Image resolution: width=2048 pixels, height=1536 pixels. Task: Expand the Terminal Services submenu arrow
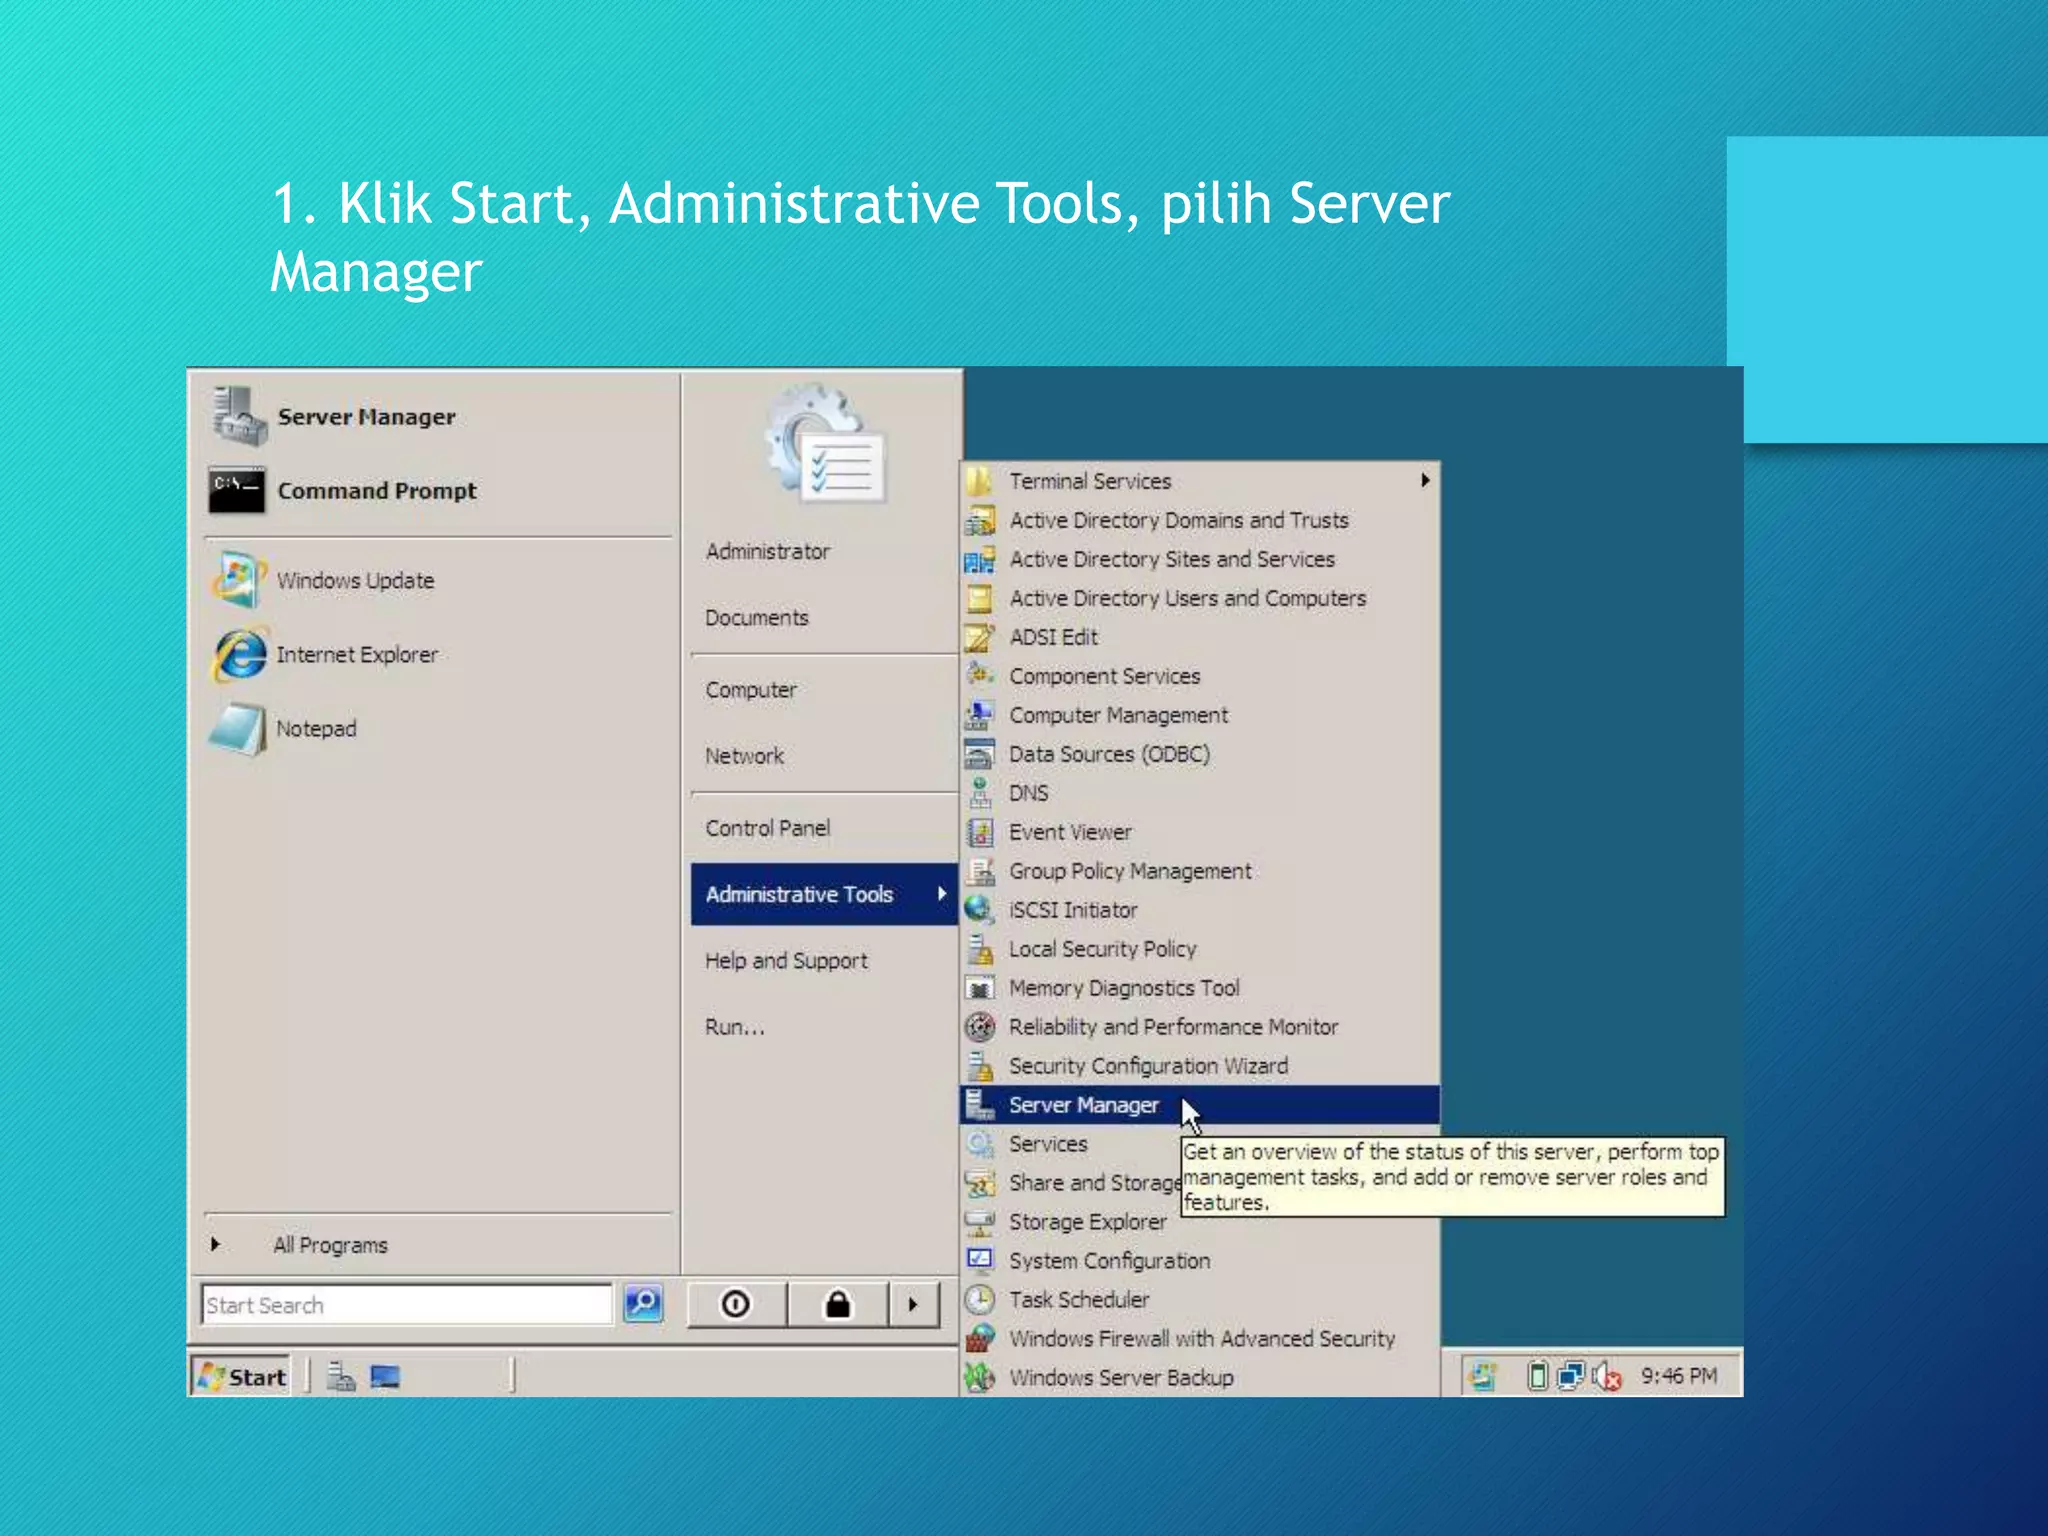tap(1425, 481)
